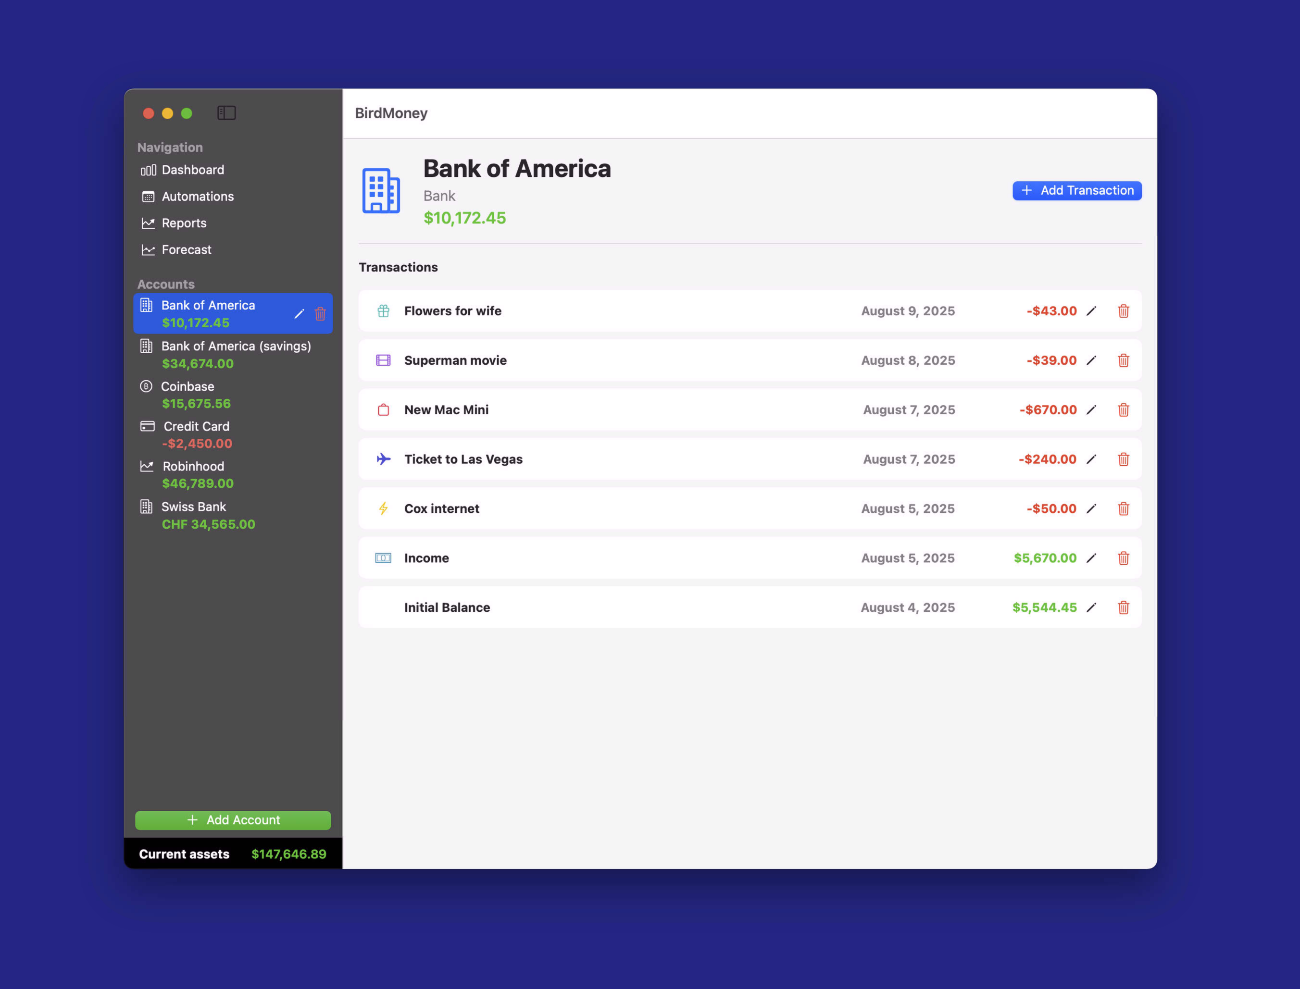Open Automations in navigation
1300x989 pixels.
coord(187,197)
